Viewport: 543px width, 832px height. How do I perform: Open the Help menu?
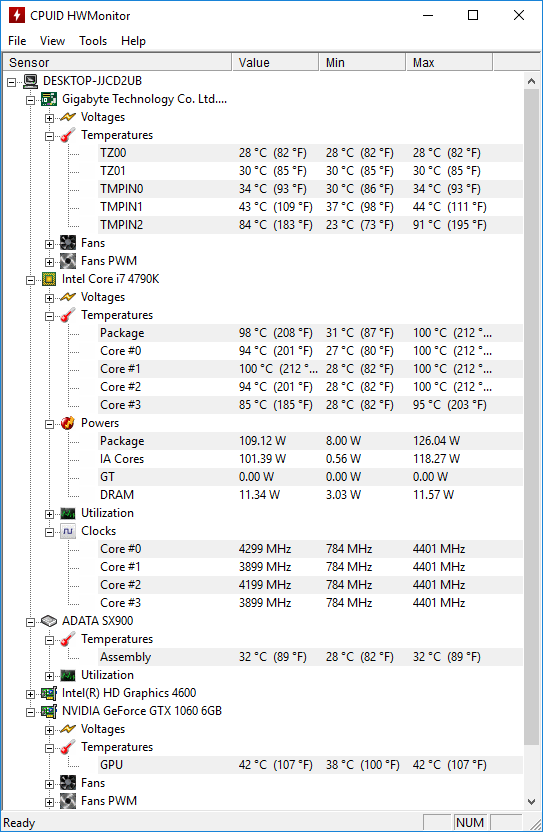[x=133, y=41]
